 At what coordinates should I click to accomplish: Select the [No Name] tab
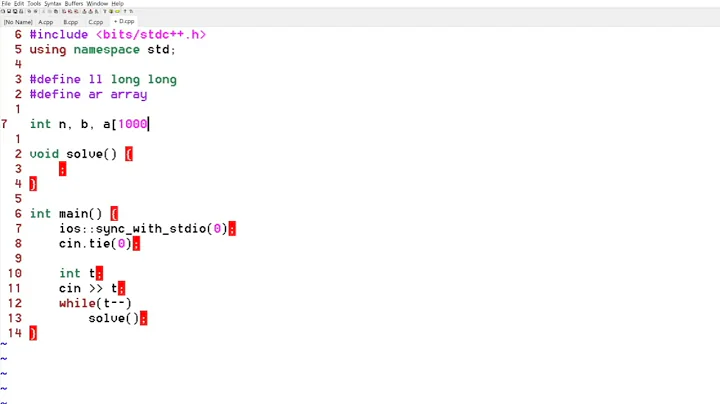tap(18, 22)
